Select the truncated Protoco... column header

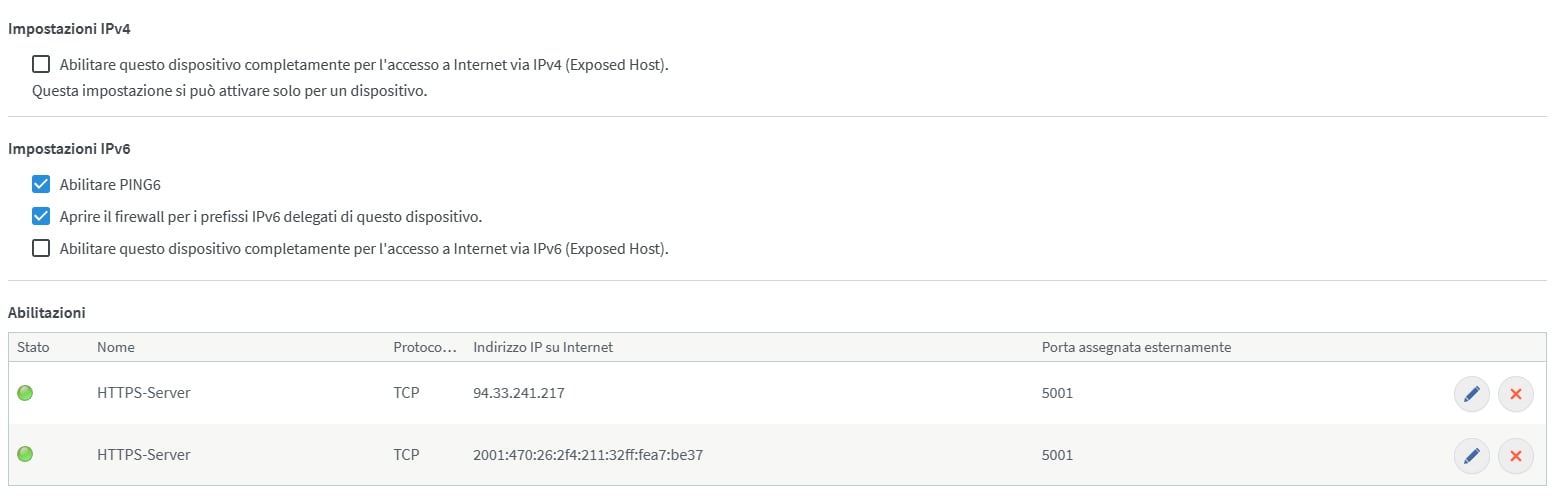click(x=425, y=347)
